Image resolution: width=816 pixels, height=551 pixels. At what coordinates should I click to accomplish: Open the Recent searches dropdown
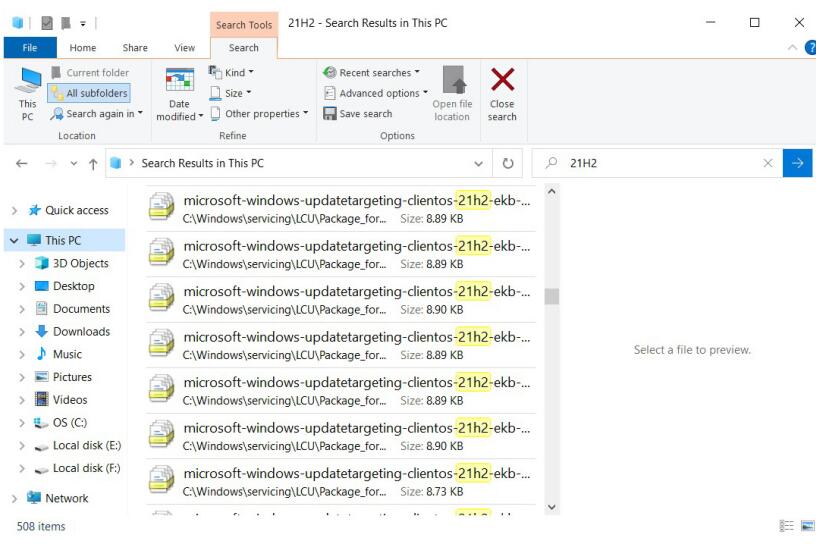(x=371, y=73)
